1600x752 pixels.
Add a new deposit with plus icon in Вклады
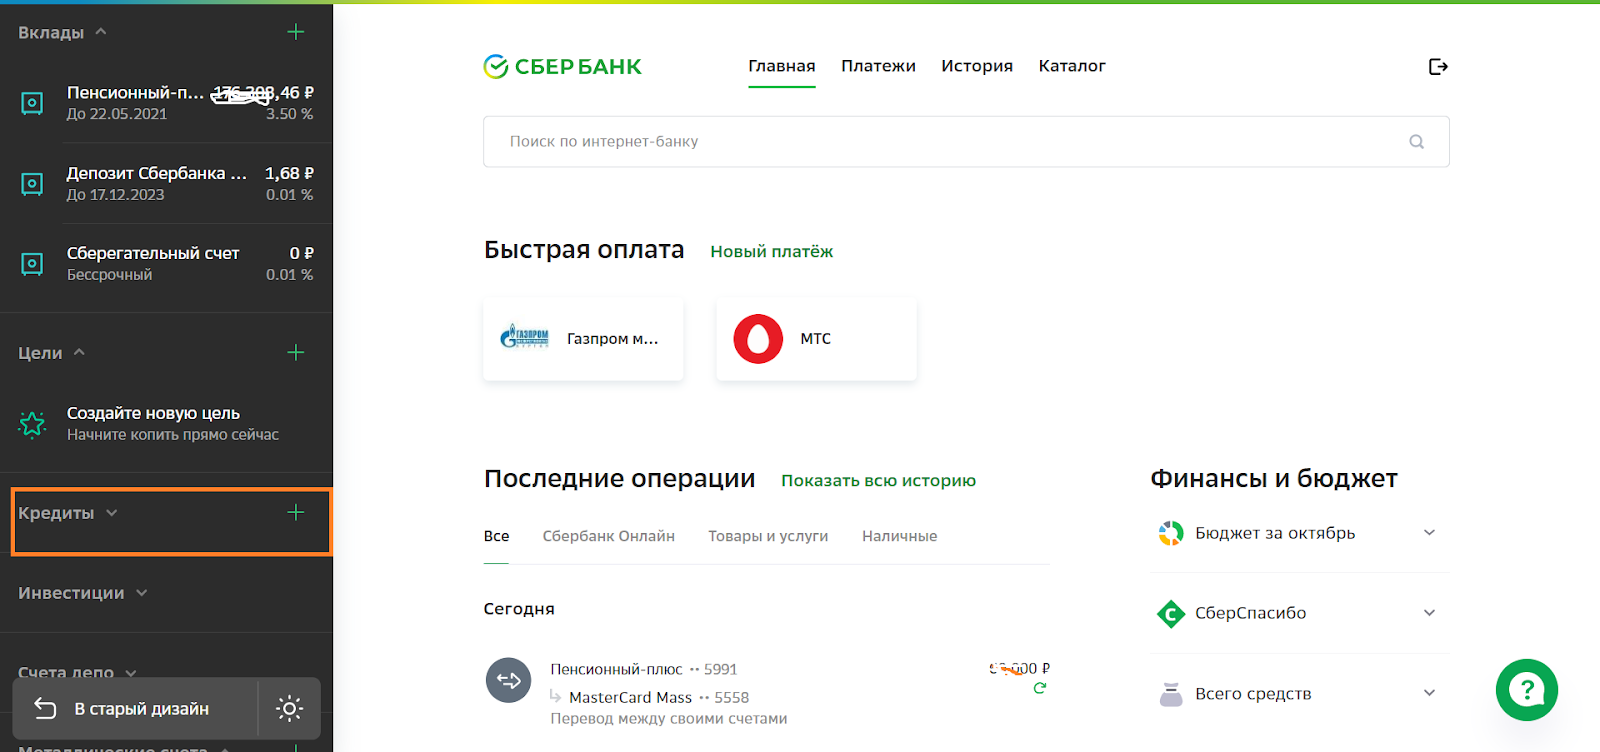click(x=296, y=32)
